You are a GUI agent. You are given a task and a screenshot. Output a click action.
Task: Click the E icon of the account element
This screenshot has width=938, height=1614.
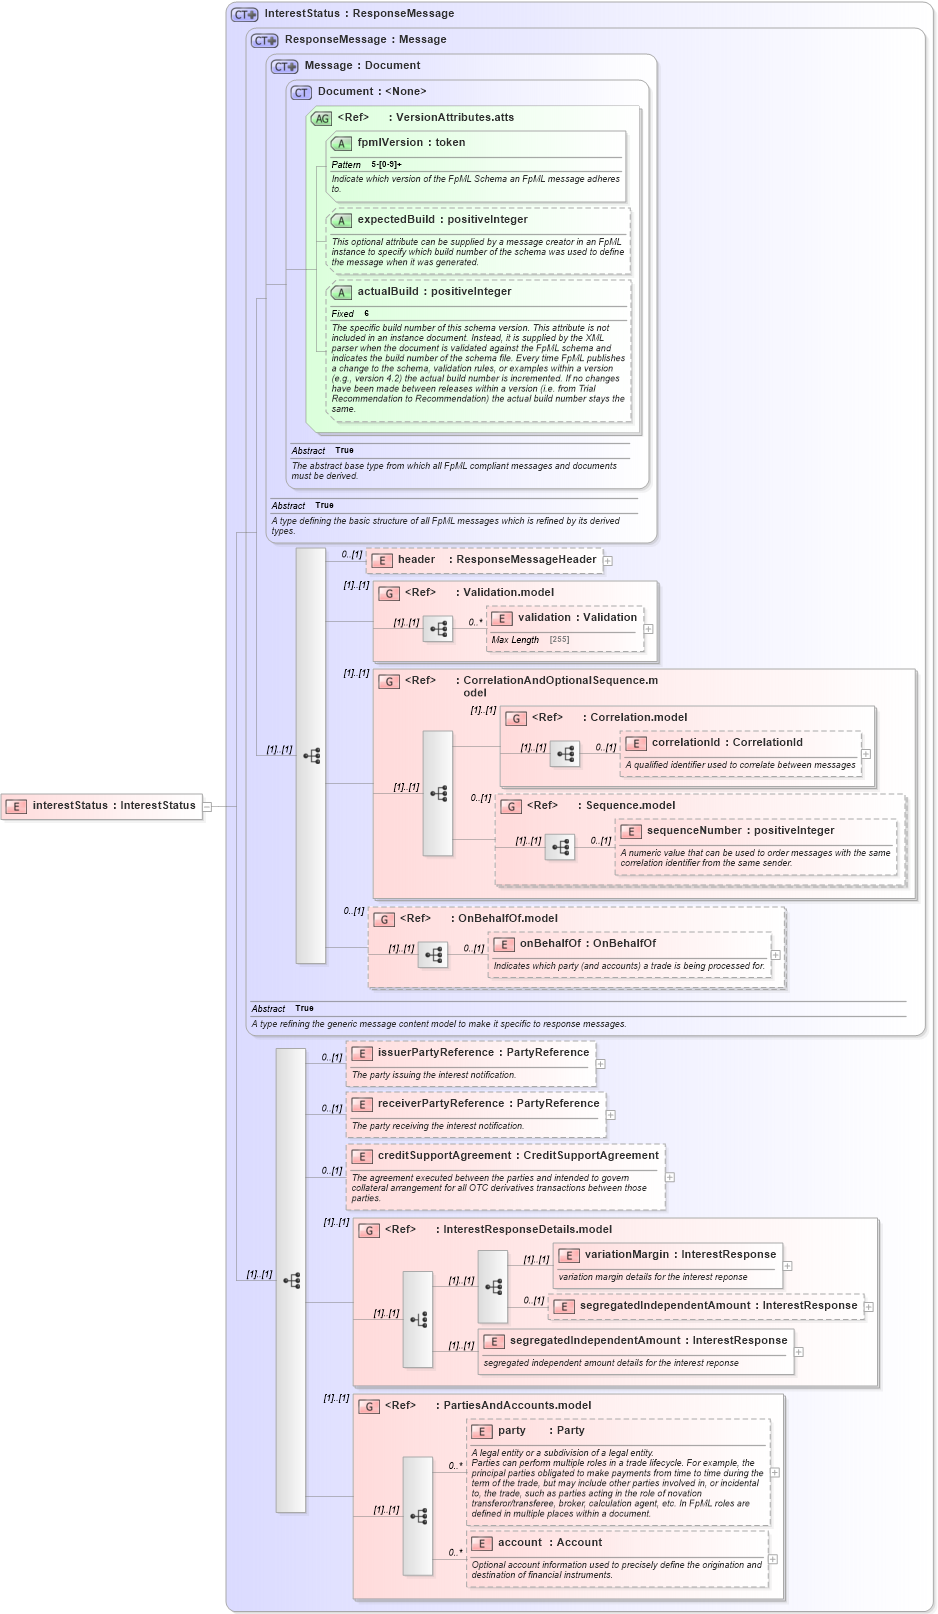point(481,1543)
